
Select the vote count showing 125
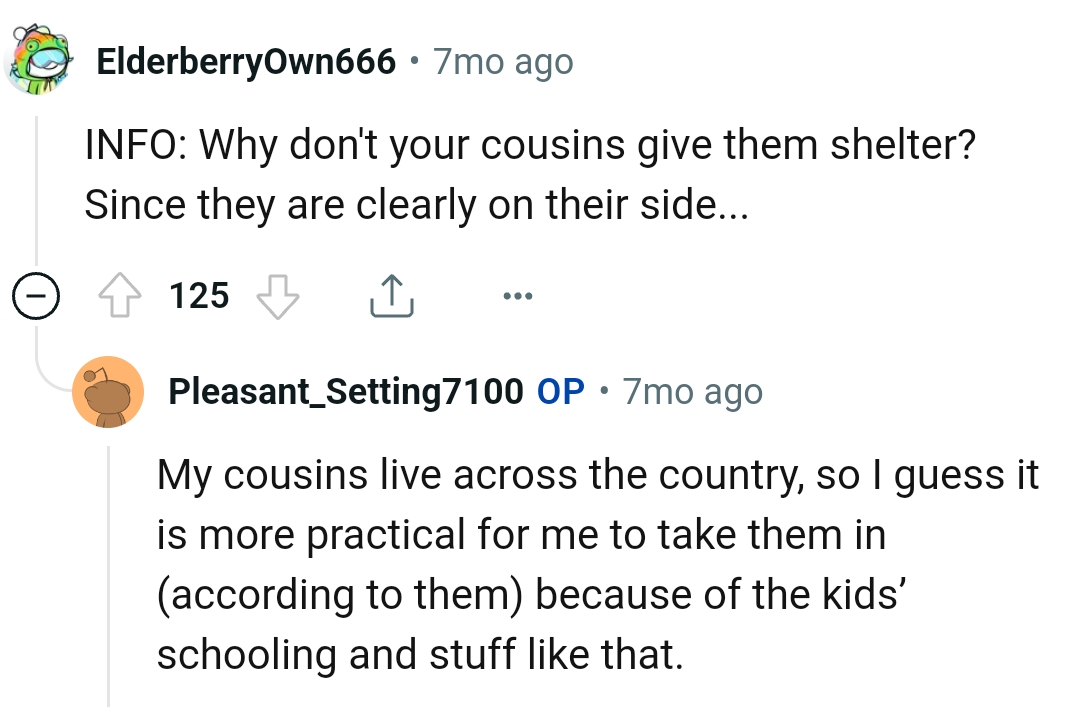click(198, 295)
